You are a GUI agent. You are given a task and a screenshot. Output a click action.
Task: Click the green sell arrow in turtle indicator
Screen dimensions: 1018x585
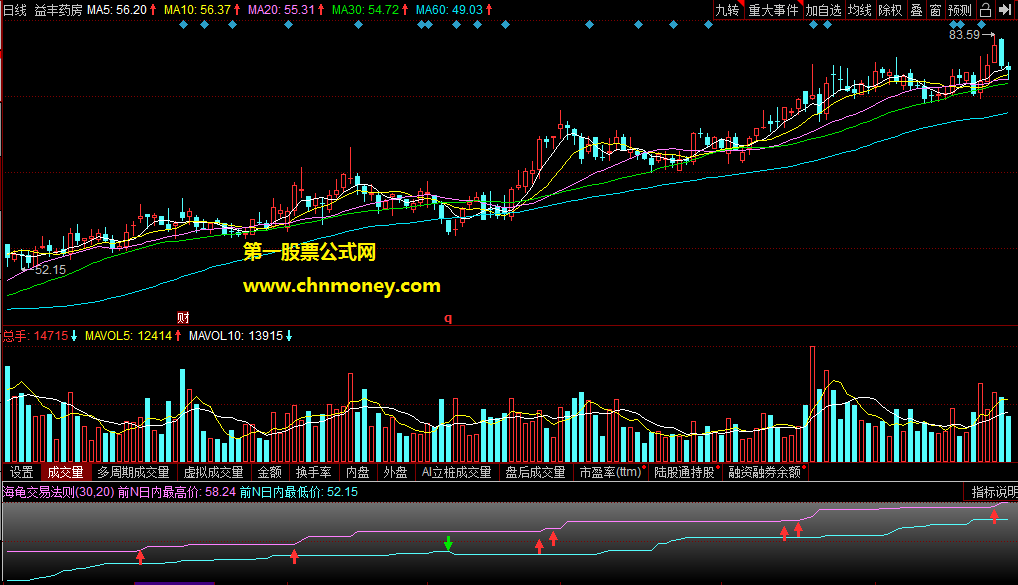(448, 543)
